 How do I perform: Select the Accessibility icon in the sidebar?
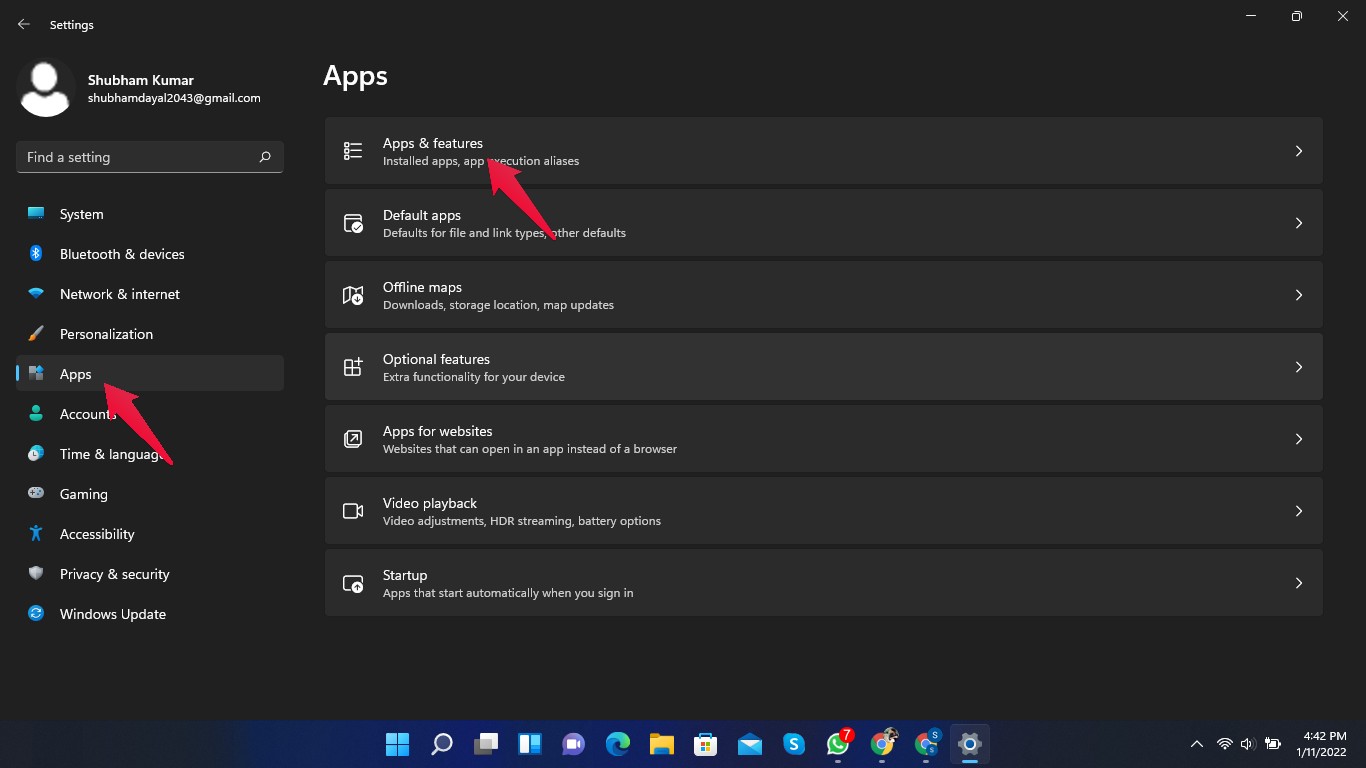coord(36,534)
